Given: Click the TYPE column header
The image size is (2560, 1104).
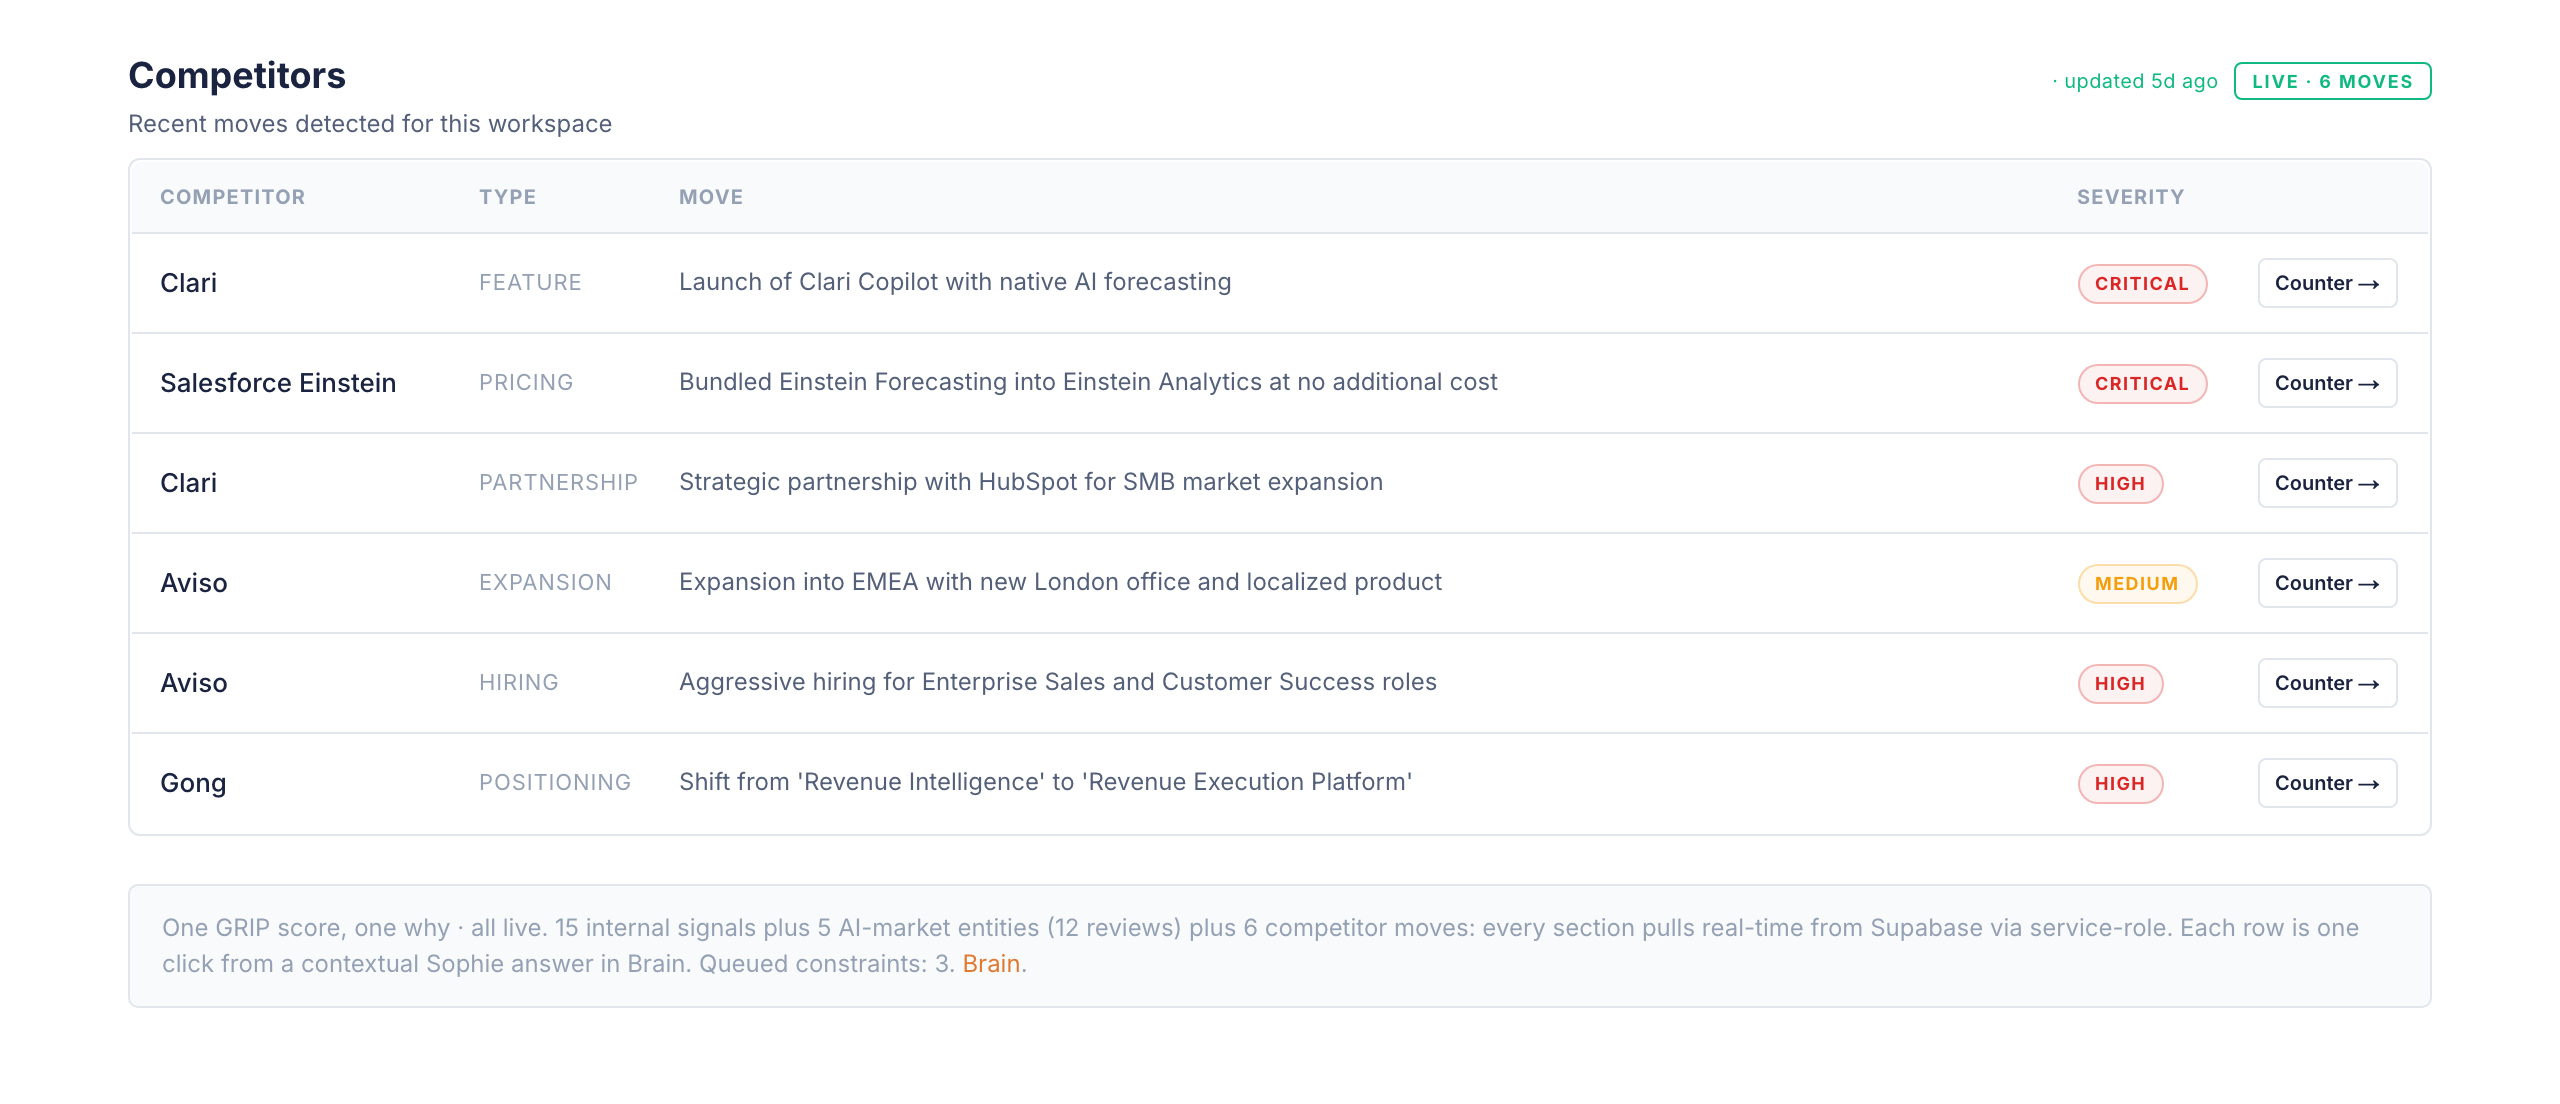Looking at the screenshot, I should coord(507,197).
